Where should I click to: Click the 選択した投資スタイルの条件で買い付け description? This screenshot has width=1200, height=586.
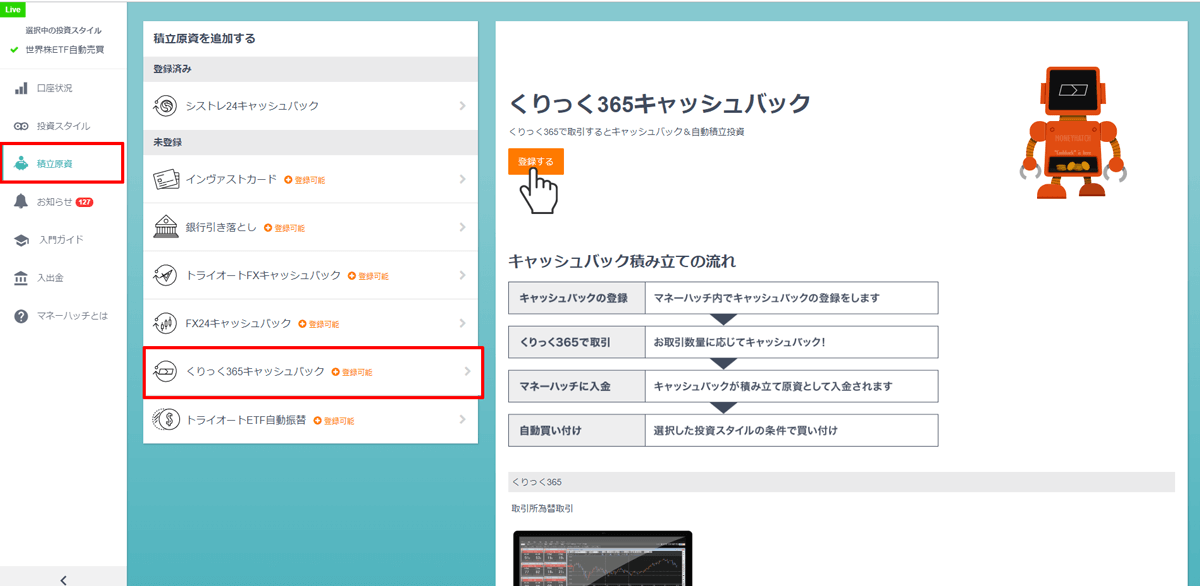746,430
